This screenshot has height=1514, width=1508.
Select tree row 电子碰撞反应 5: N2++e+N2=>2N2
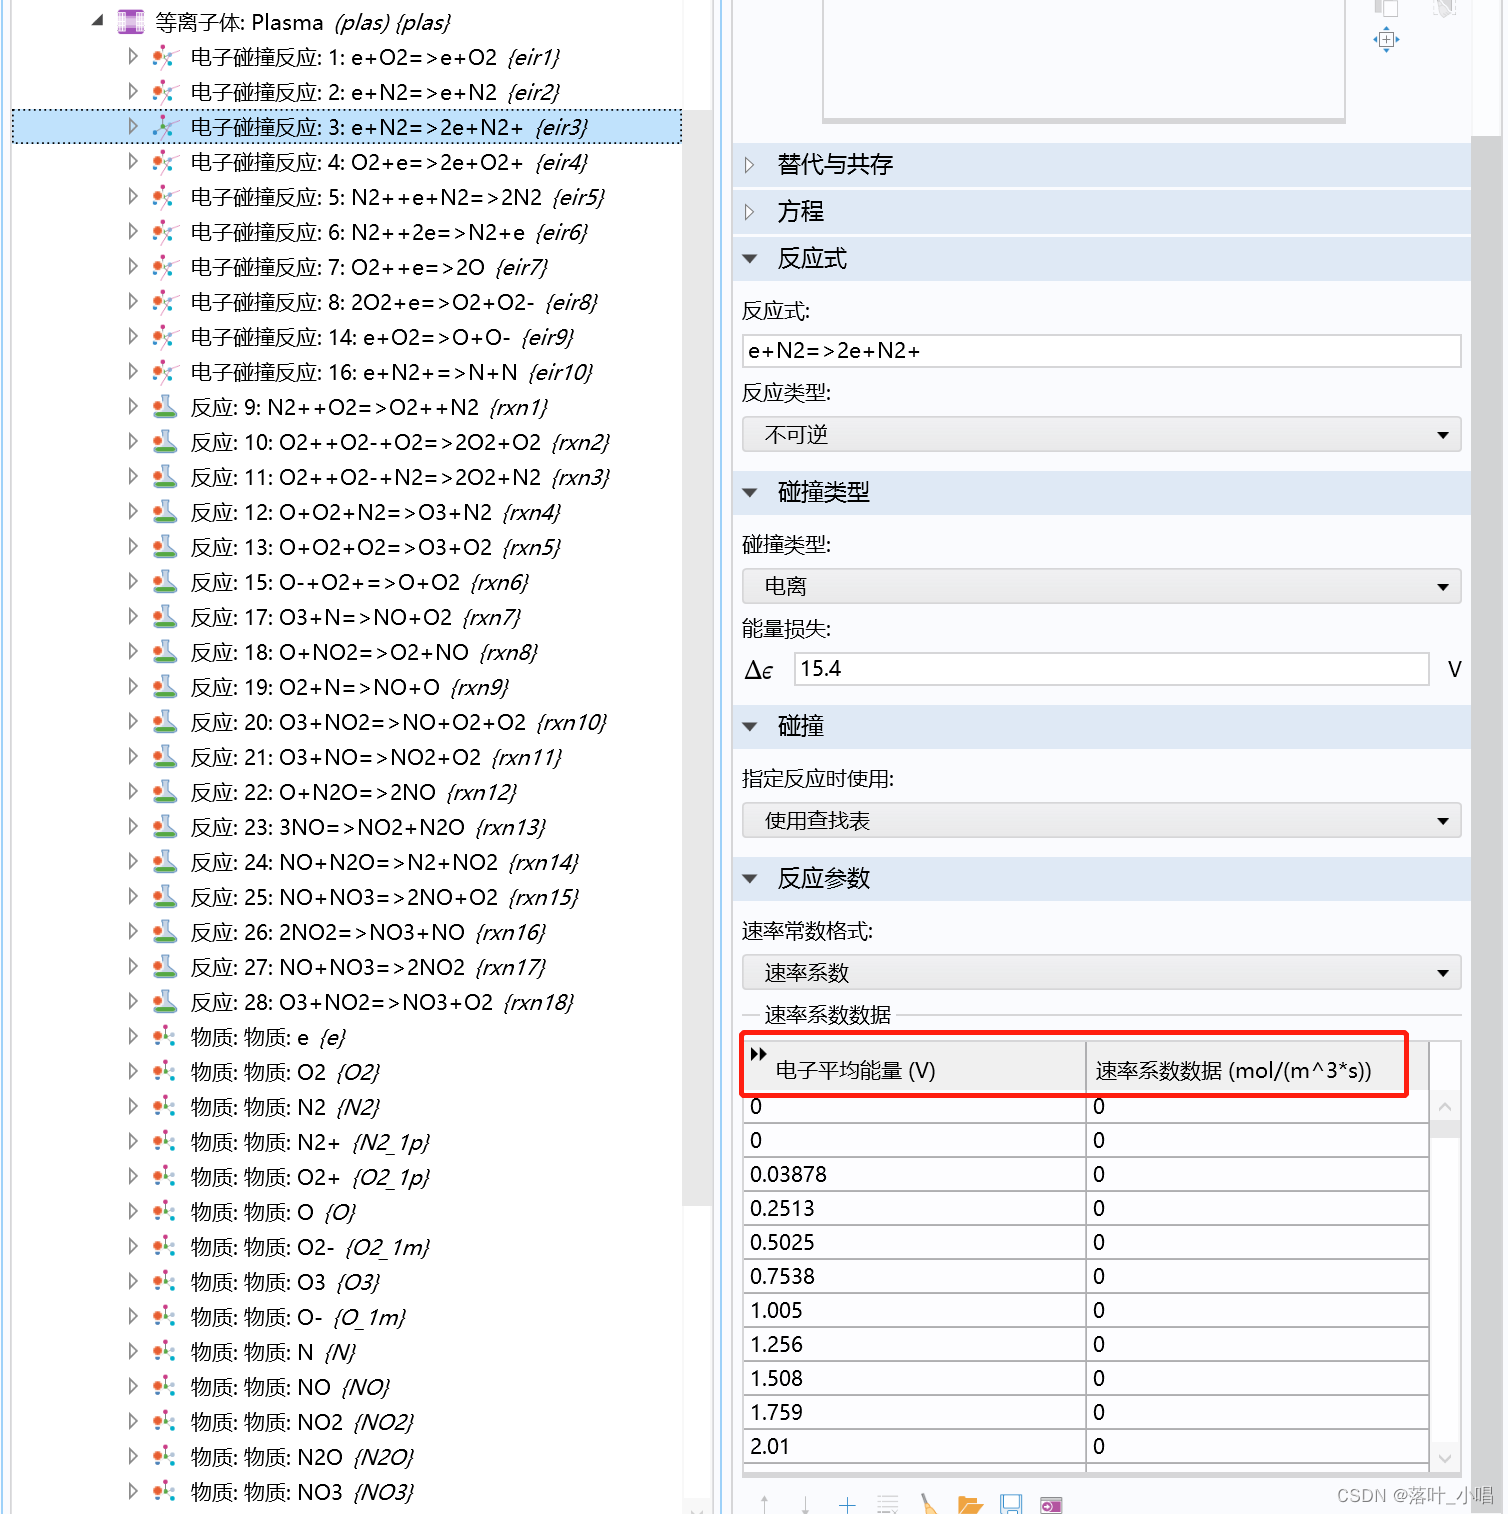(x=346, y=197)
